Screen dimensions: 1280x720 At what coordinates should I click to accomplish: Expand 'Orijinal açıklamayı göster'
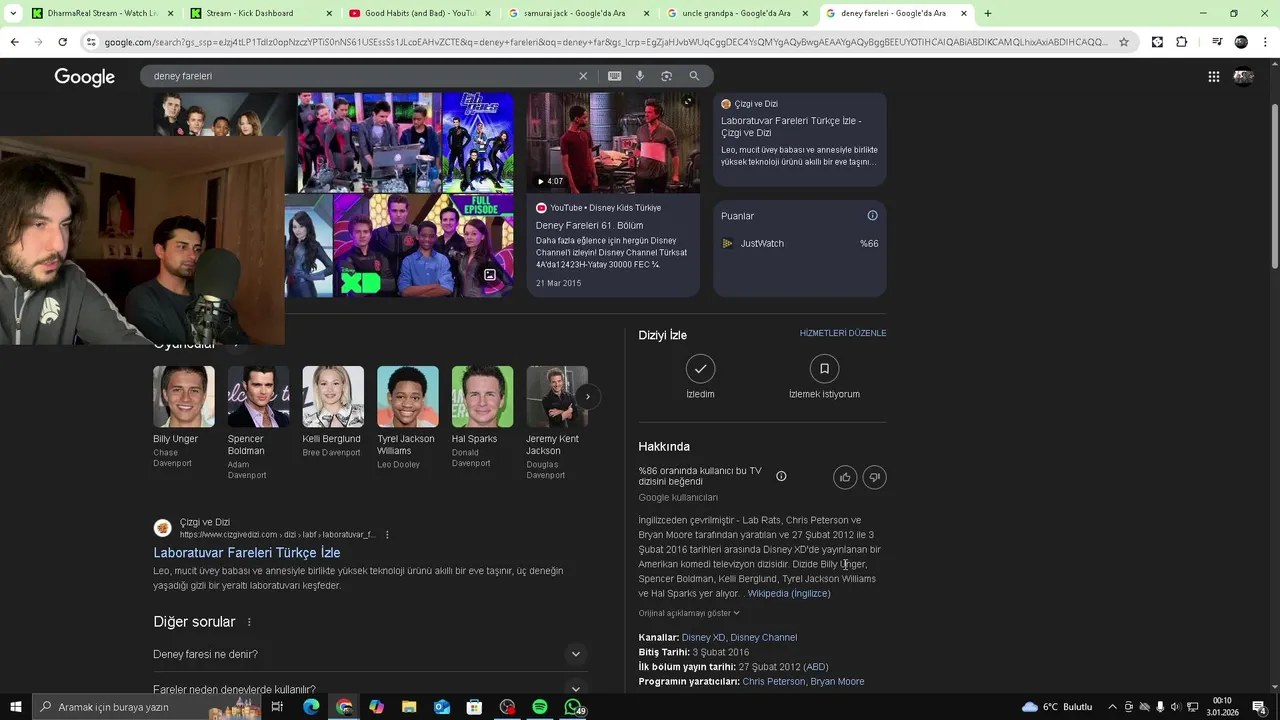tap(689, 613)
